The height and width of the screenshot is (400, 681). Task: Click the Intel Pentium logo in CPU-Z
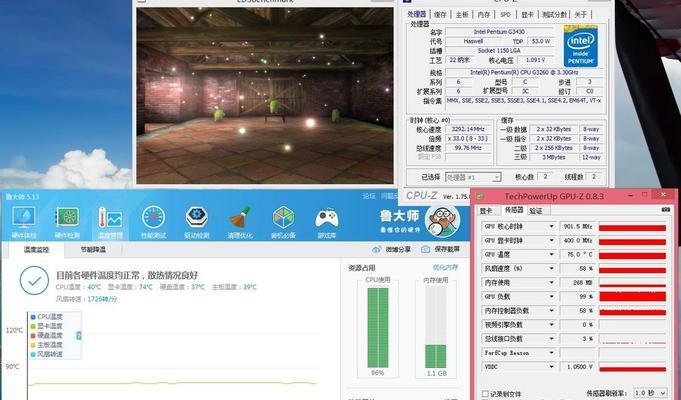[581, 46]
